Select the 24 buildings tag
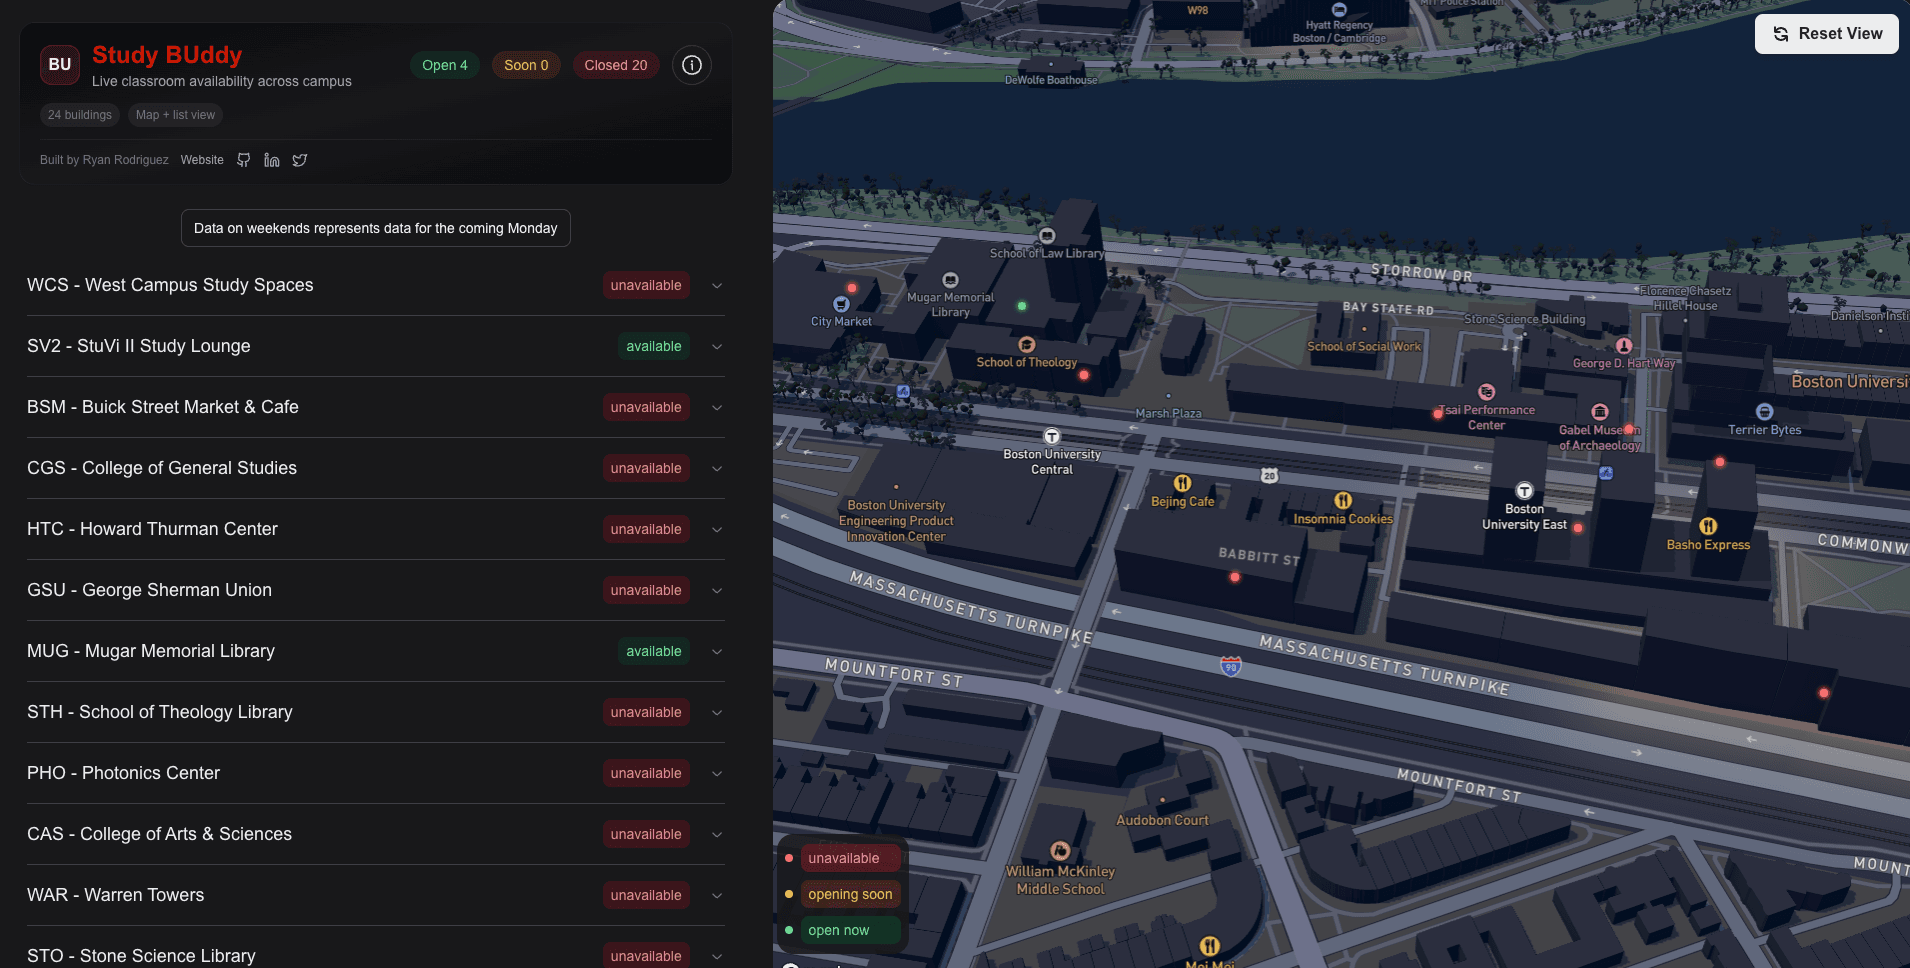 [80, 115]
